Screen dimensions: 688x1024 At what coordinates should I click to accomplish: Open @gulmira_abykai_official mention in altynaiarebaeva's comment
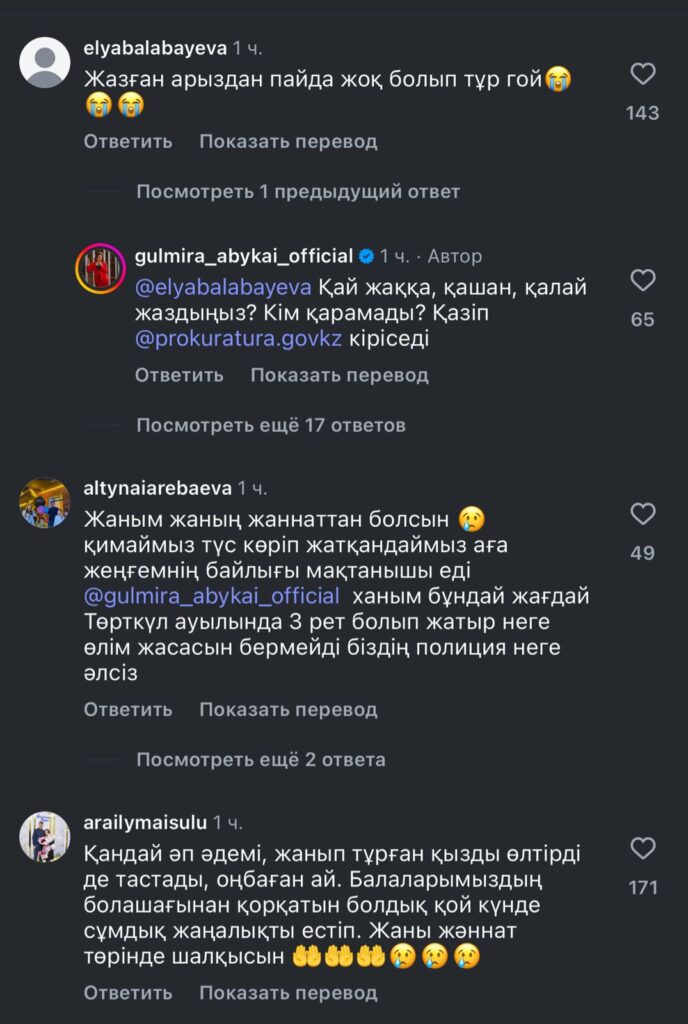(210, 597)
